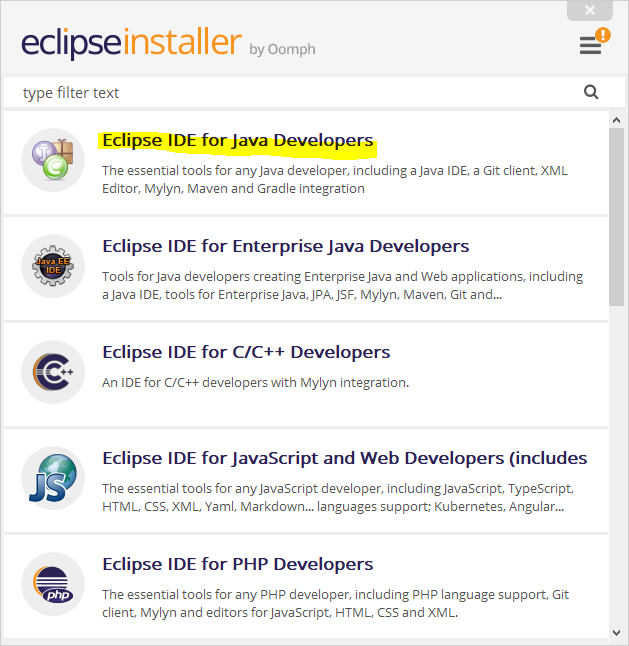The image size is (629, 646).
Task: Click the scrollbar up arrow
Action: 617,120
